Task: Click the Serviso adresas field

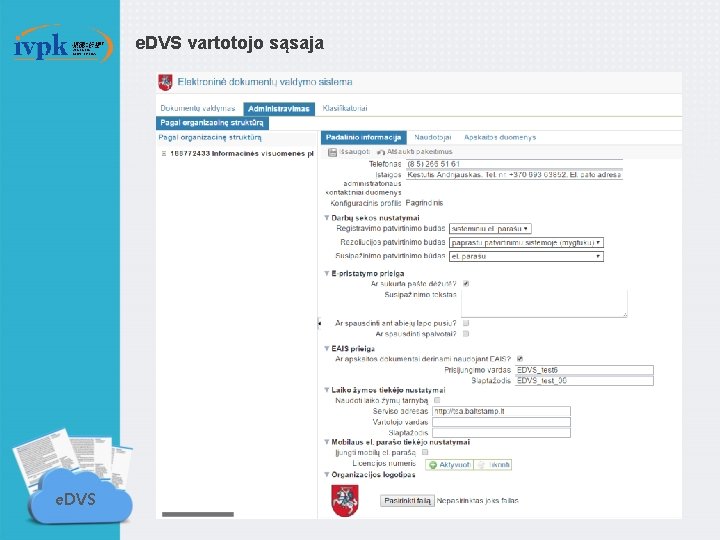Action: [501, 411]
